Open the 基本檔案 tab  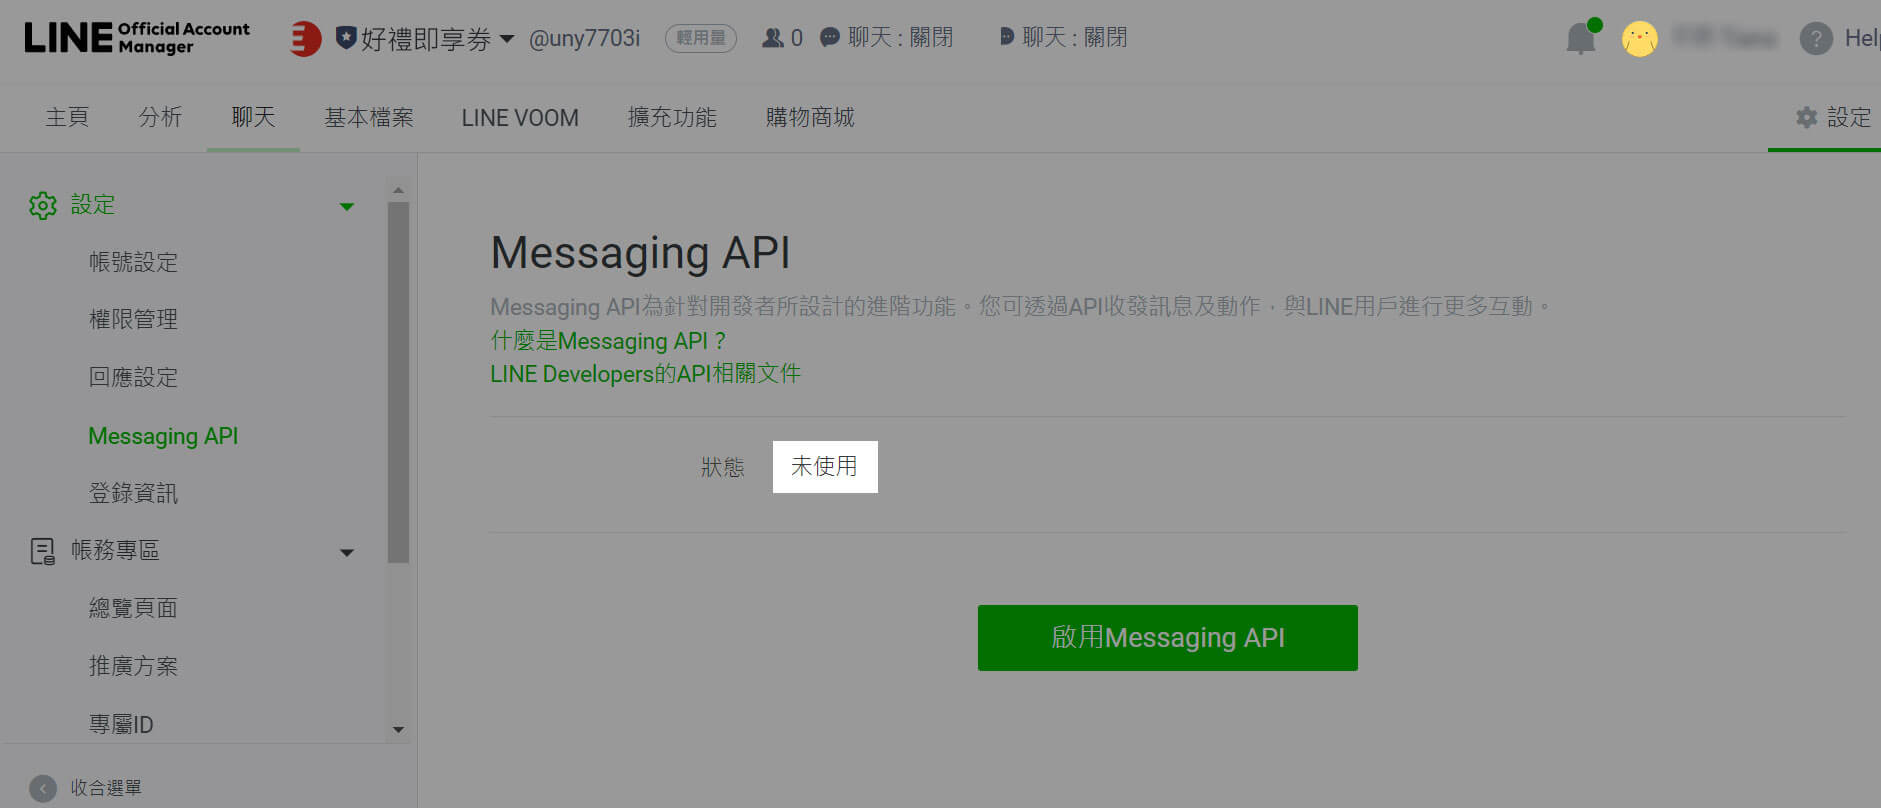tap(369, 117)
